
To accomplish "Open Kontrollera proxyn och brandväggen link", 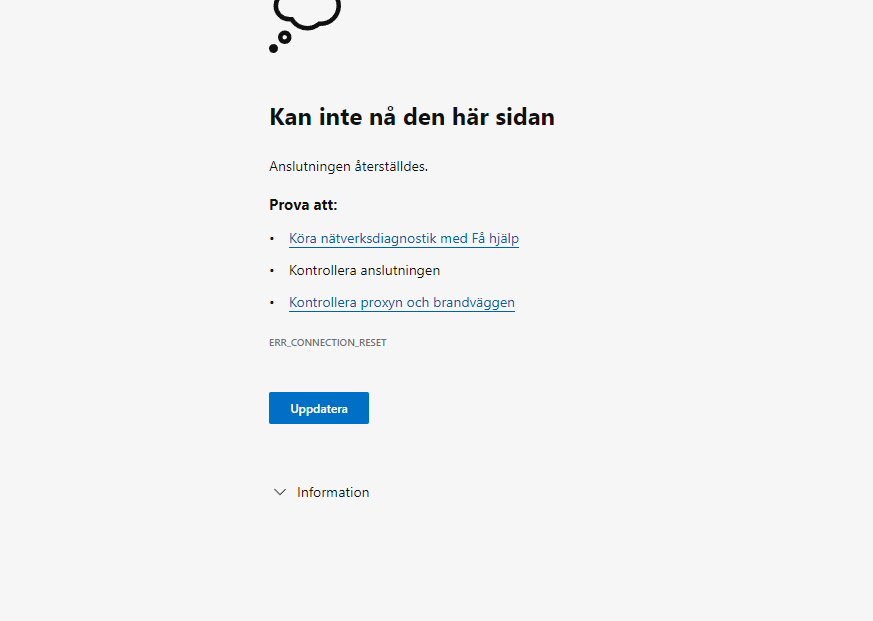I will pyautogui.click(x=401, y=303).
